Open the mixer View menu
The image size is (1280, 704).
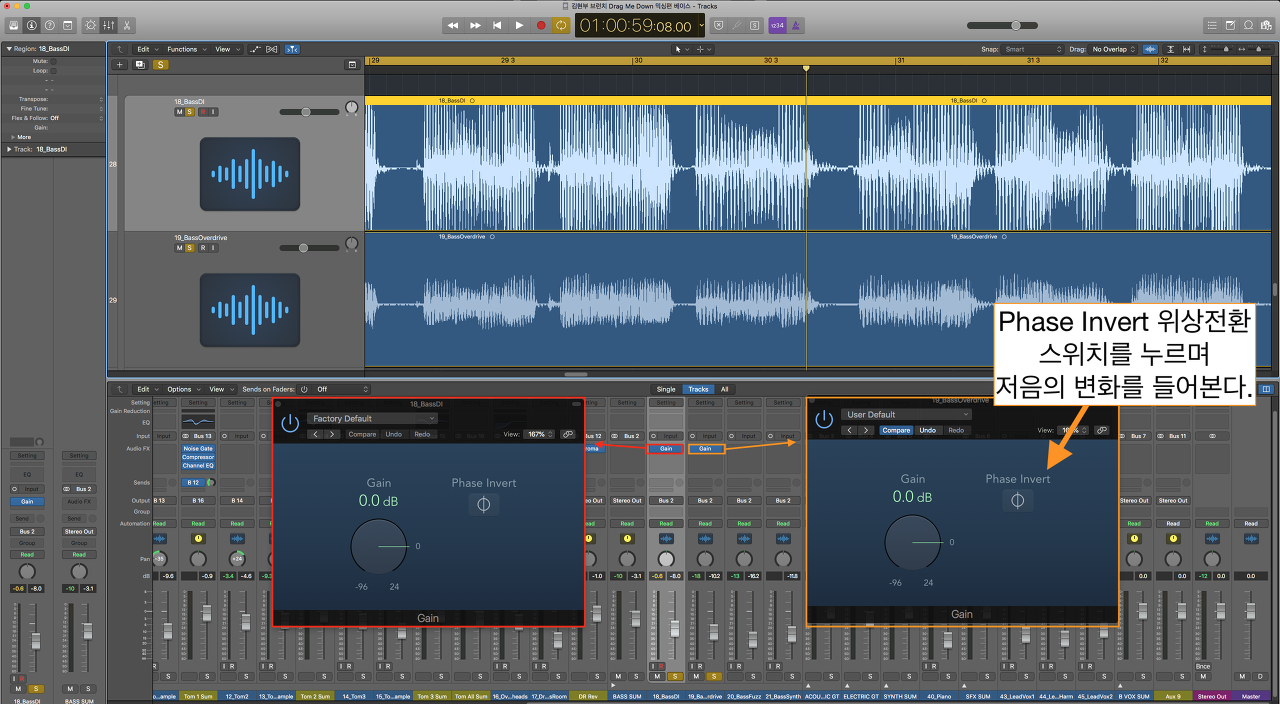221,389
